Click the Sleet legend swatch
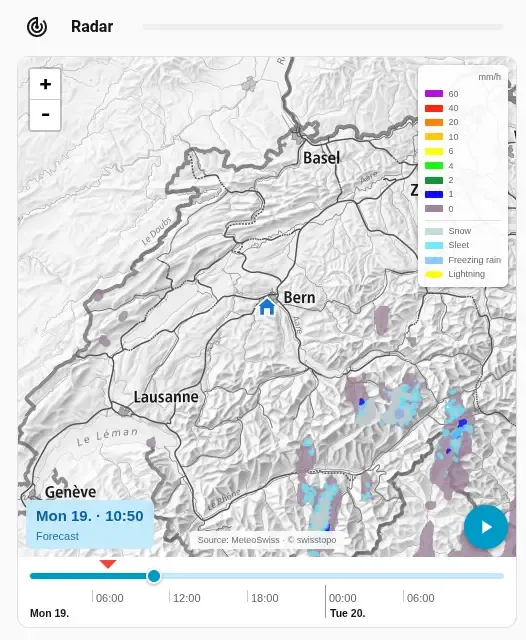This screenshot has height=640, width=526. pyautogui.click(x=434, y=245)
